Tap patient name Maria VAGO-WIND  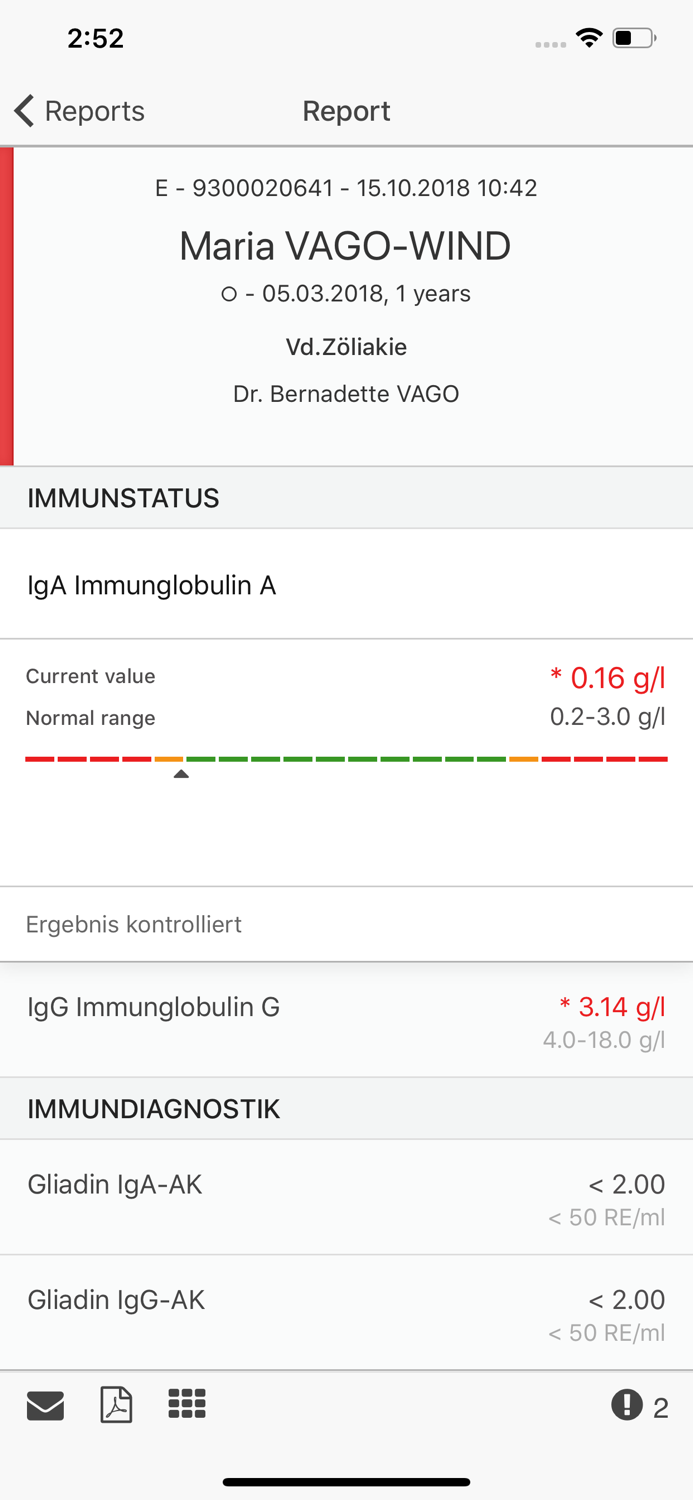coord(345,246)
